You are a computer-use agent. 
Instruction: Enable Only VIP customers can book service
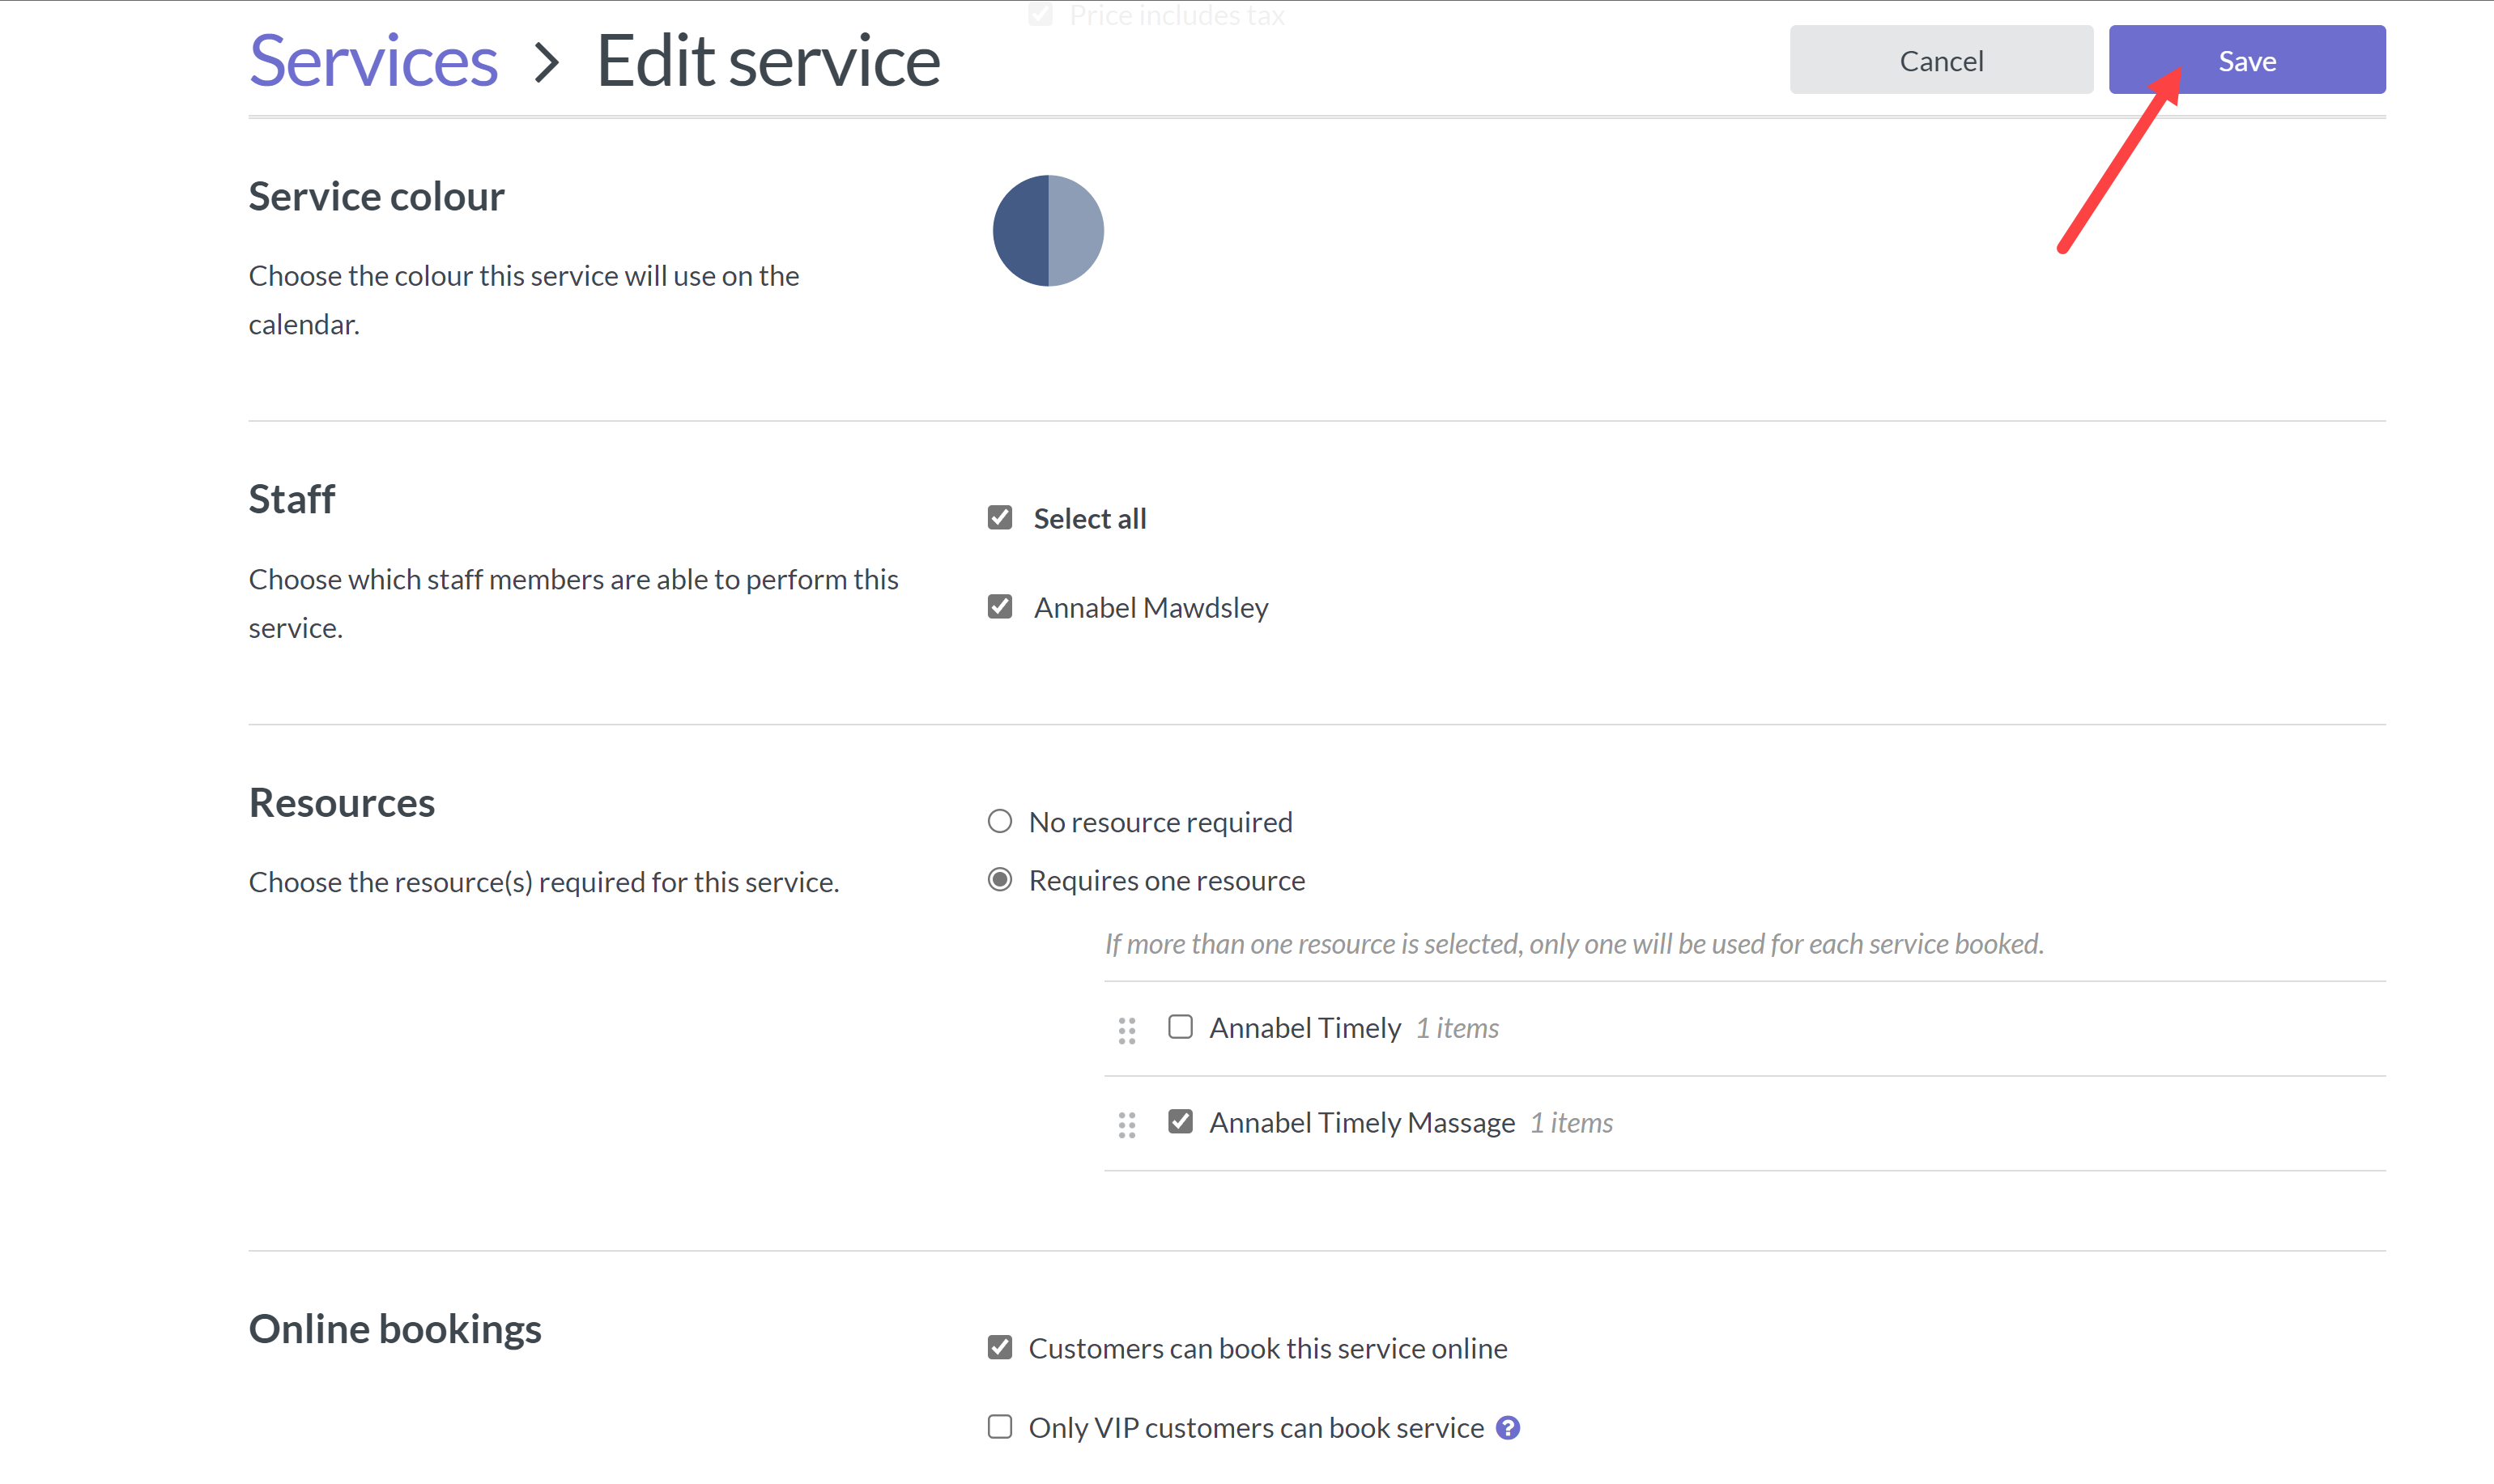pyautogui.click(x=999, y=1426)
